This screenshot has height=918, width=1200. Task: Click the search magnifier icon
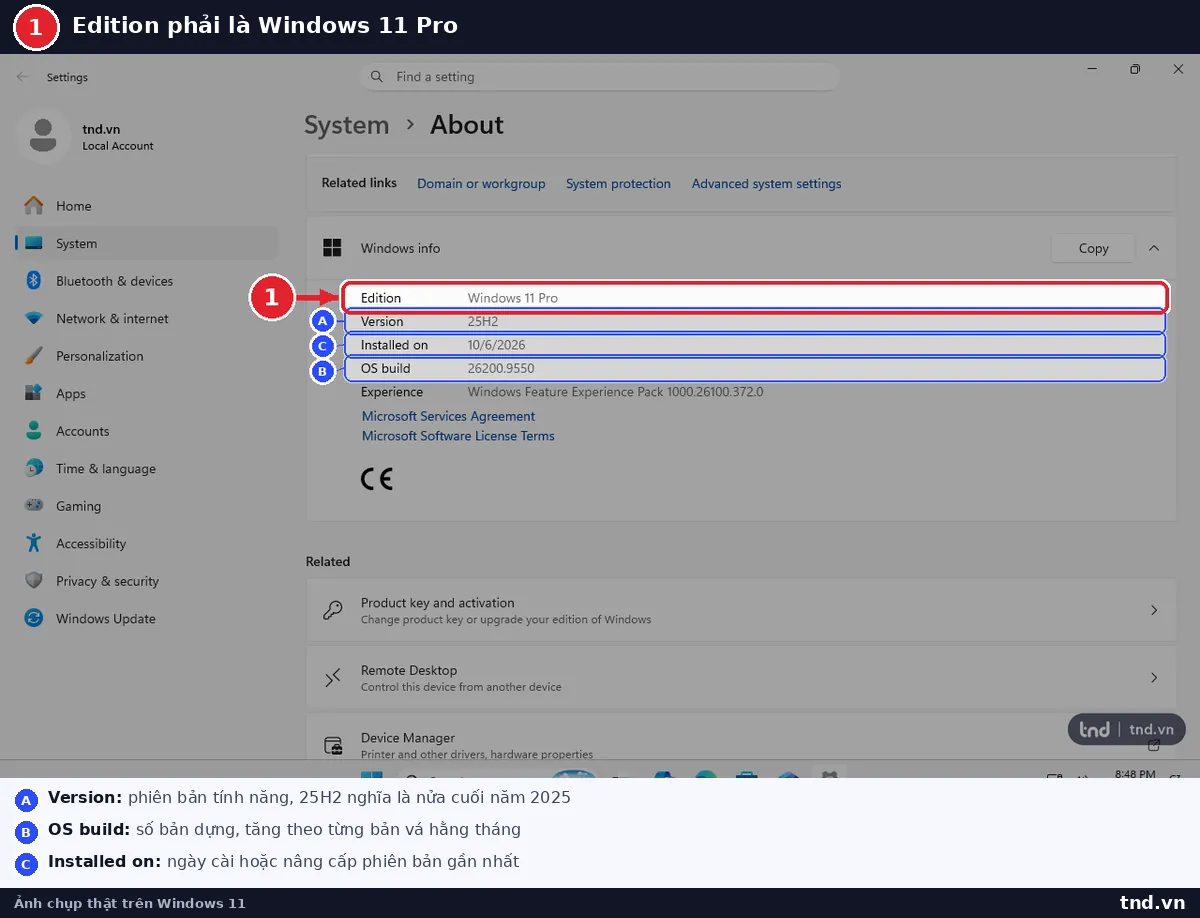point(377,77)
